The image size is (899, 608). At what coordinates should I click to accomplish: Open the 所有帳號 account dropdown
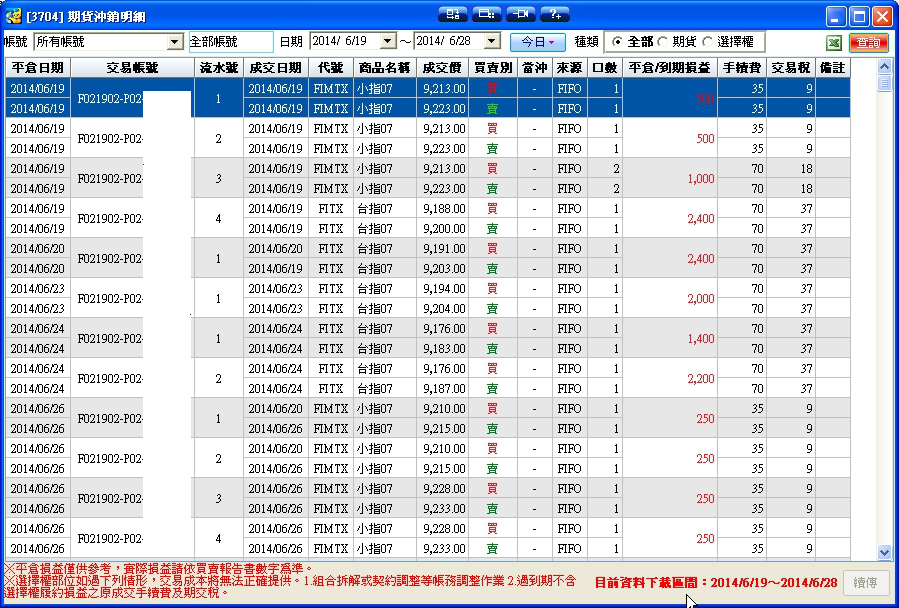[x=174, y=42]
